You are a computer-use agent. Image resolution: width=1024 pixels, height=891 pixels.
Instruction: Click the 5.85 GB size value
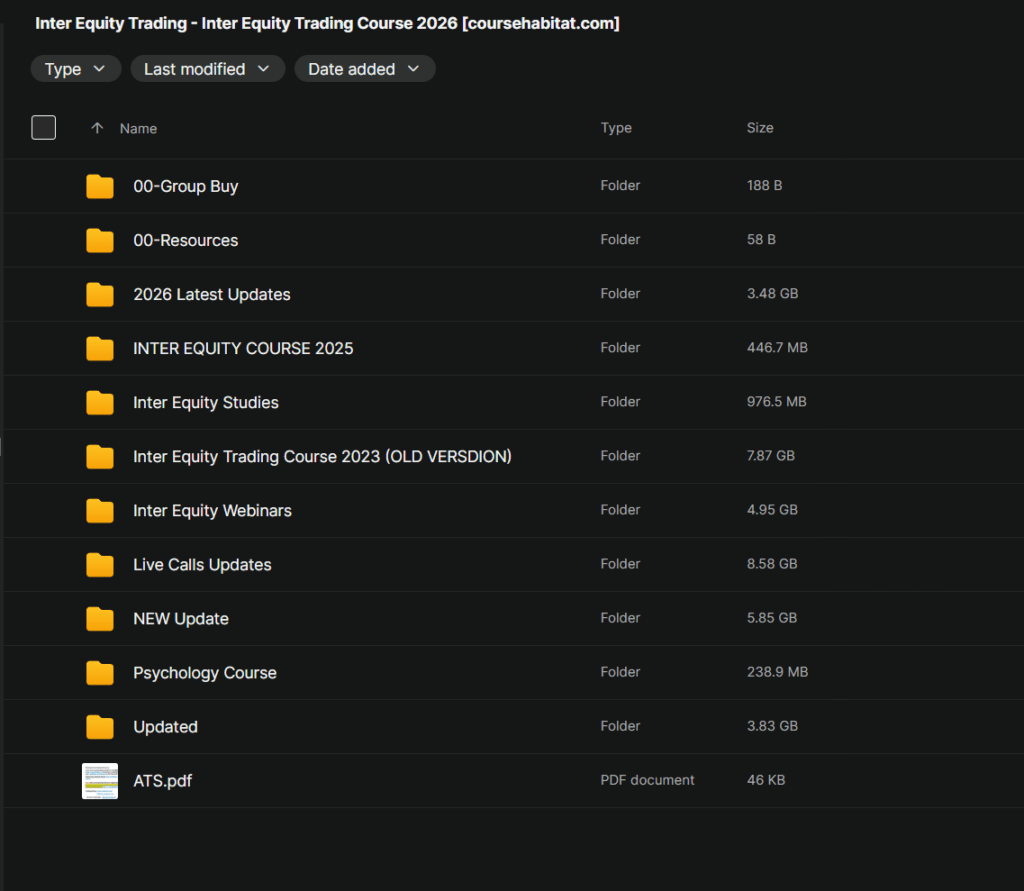pyautogui.click(x=772, y=618)
